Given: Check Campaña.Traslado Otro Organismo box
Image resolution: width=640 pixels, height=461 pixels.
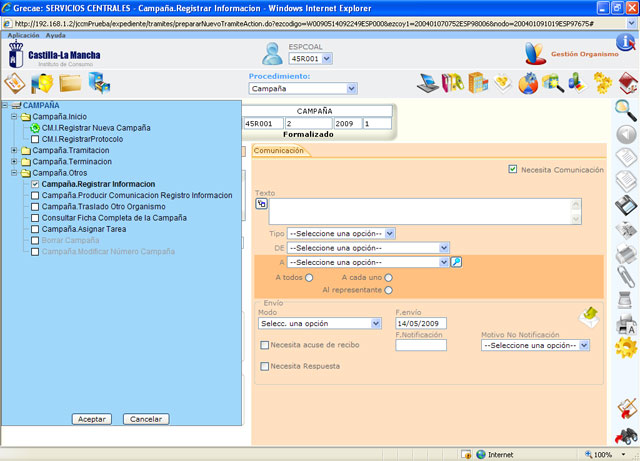Looking at the screenshot, I should [35, 207].
